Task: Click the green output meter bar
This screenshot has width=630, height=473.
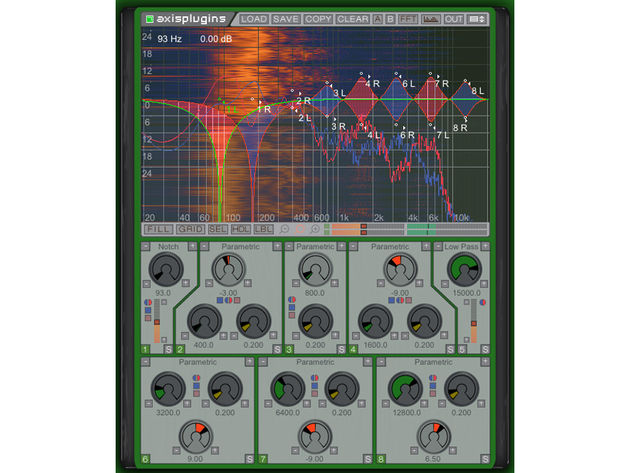Action: coord(447,229)
